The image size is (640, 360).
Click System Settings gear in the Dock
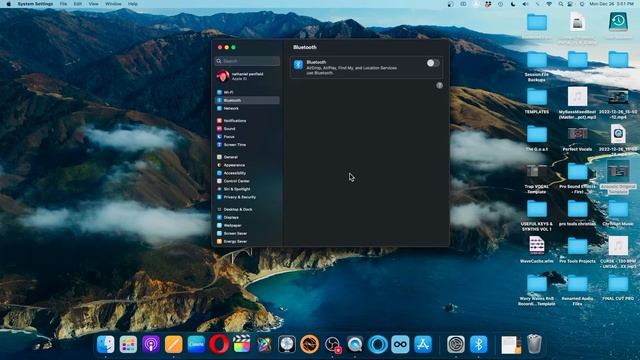(456, 344)
